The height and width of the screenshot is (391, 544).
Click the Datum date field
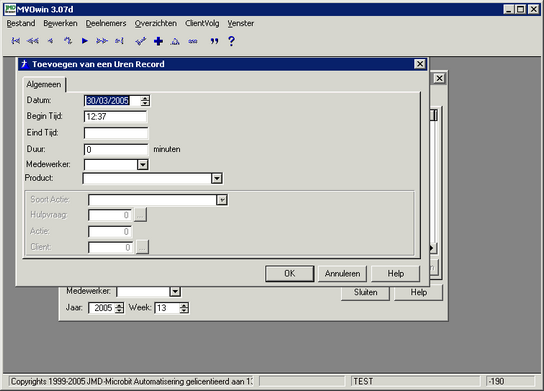[112, 101]
